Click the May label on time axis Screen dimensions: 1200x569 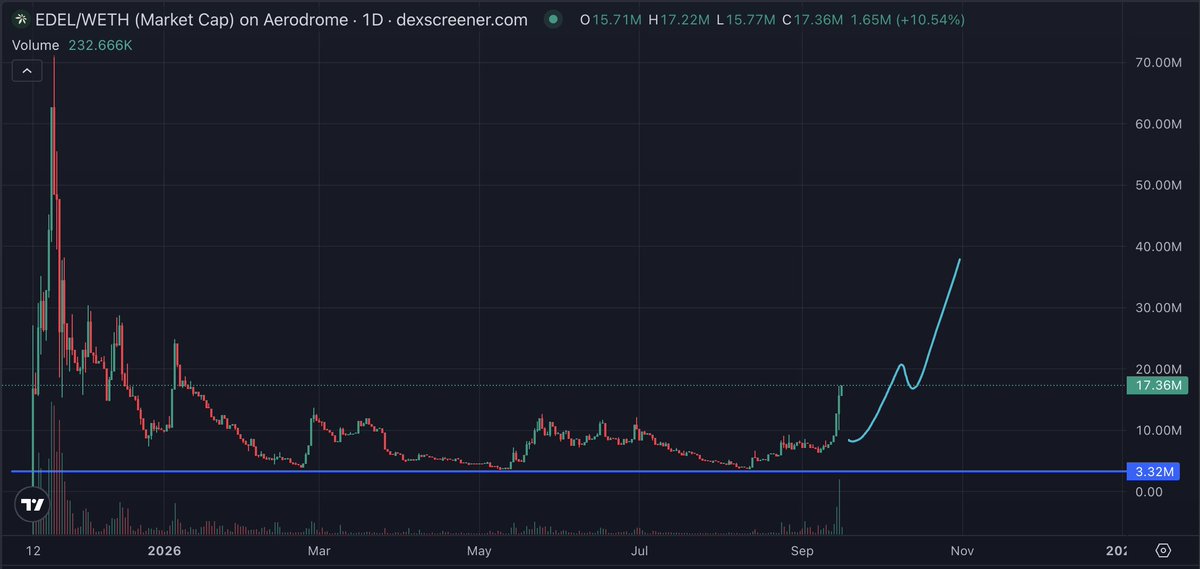tap(479, 551)
